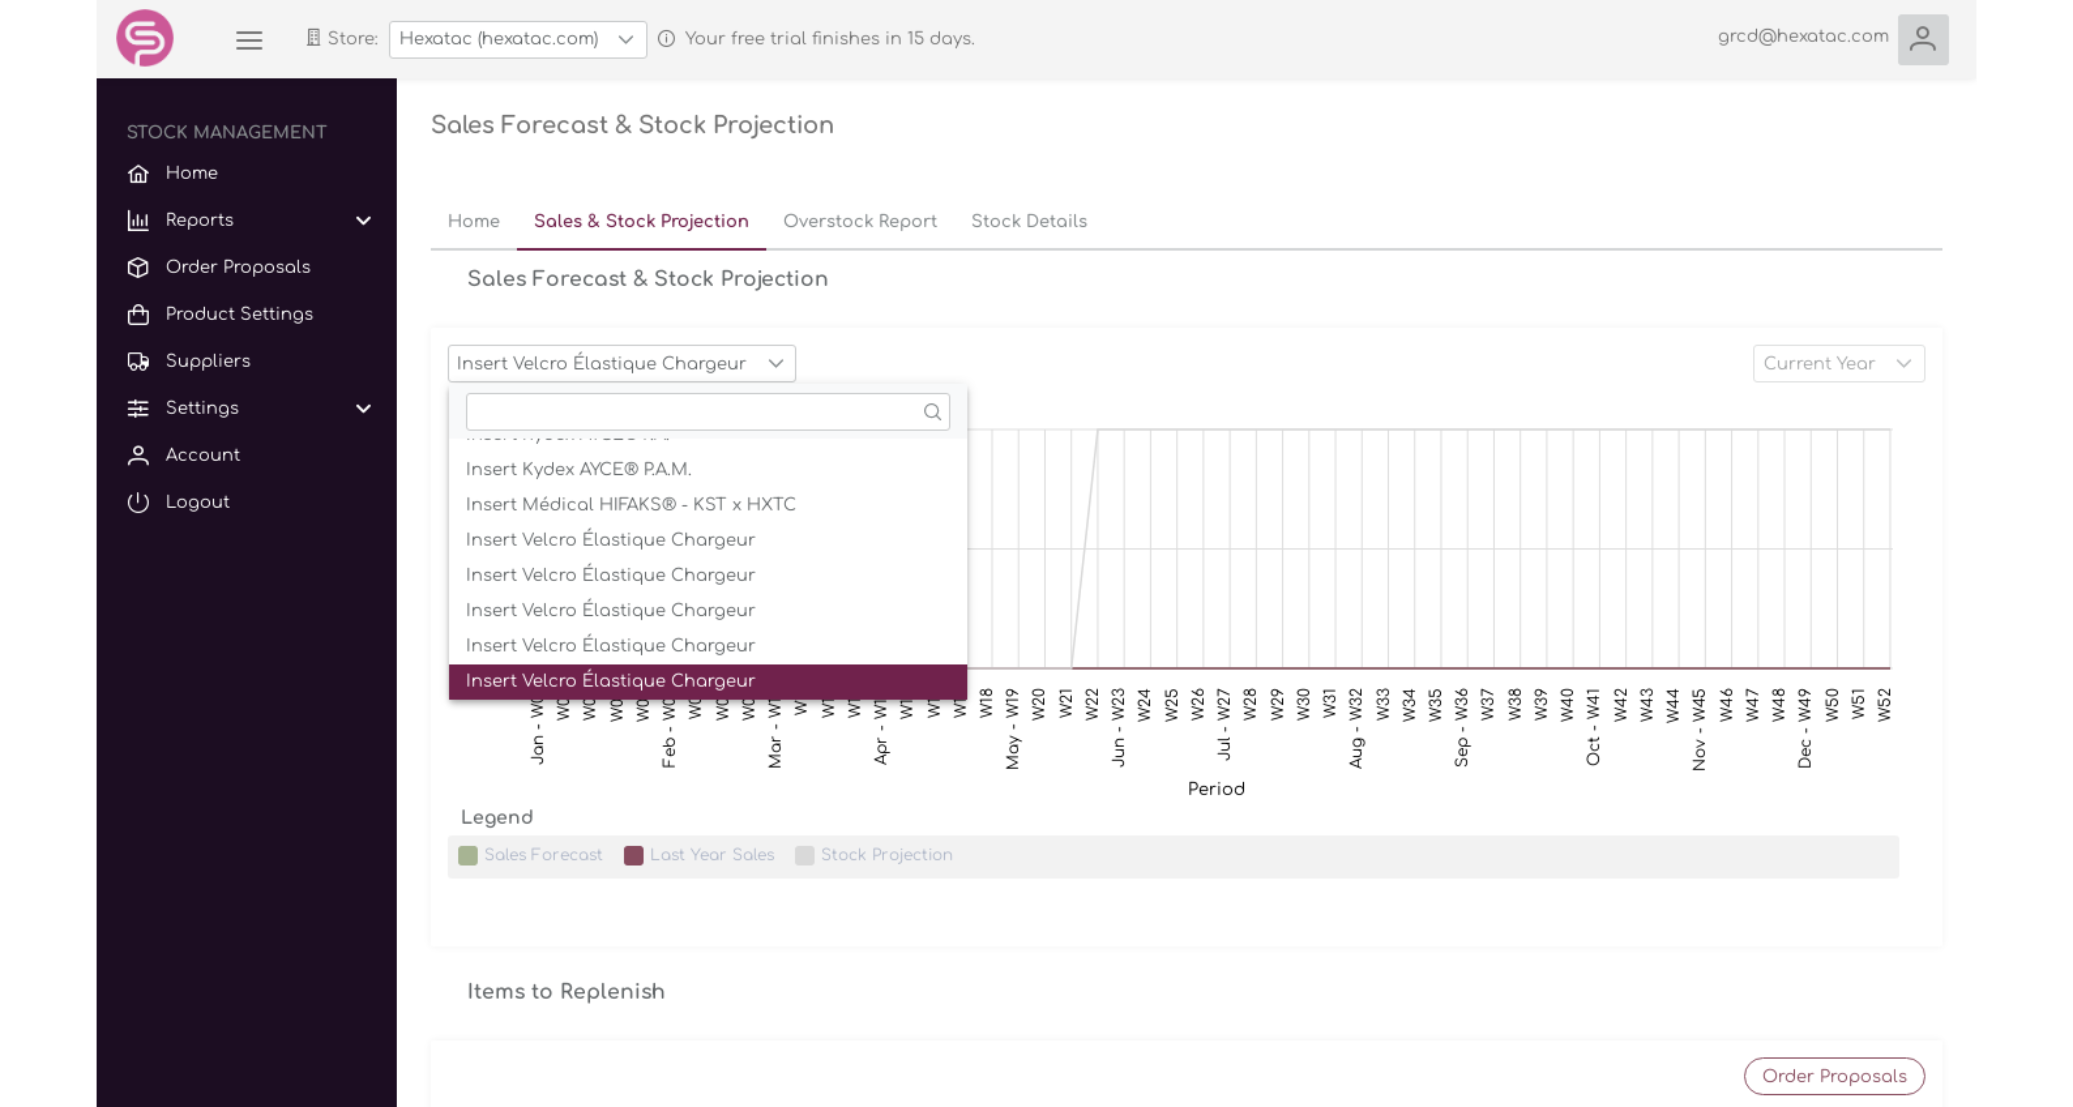Image resolution: width=2073 pixels, height=1107 pixels.
Task: Click grcd@hexatac.com account email
Action: [x=1803, y=37]
